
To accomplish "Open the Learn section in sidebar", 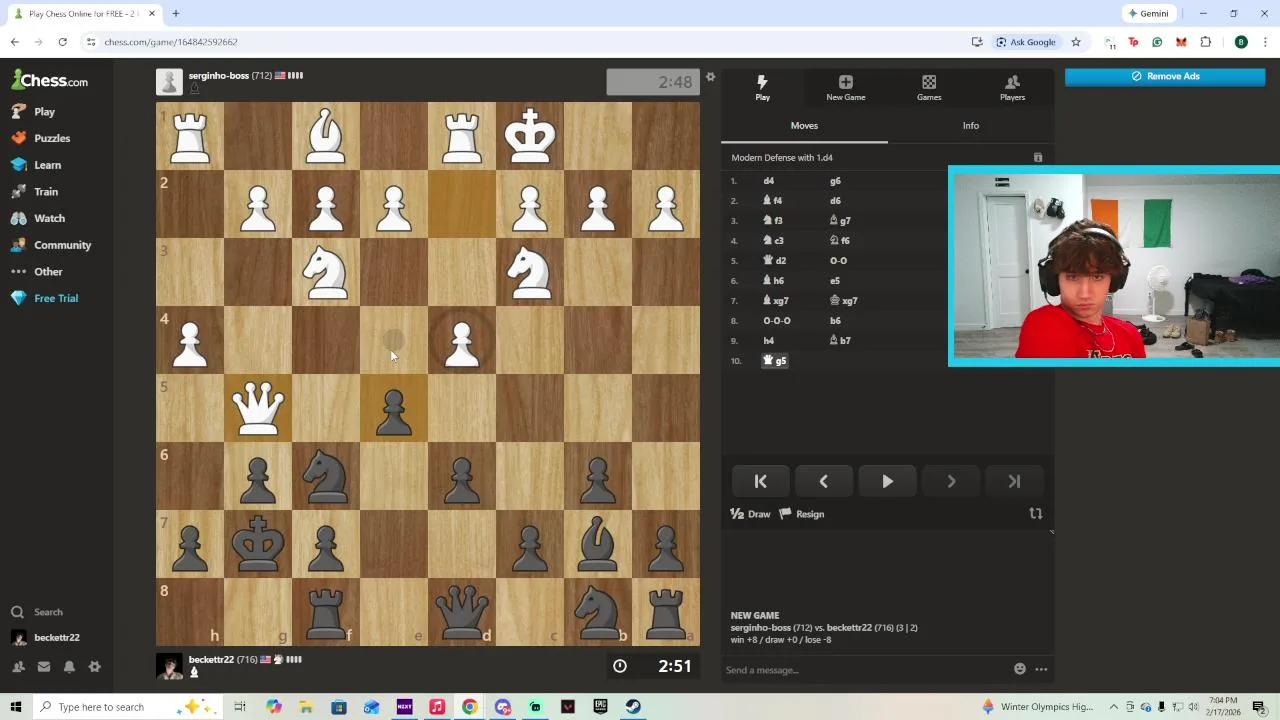I will point(36,165).
